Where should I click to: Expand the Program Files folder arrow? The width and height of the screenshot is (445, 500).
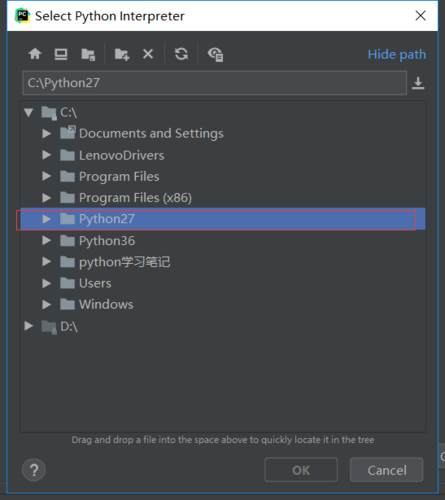47,176
